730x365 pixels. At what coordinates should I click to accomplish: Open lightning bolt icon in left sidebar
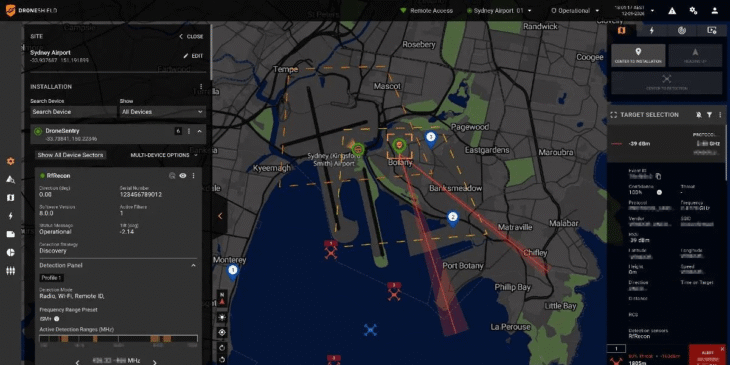pyautogui.click(x=10, y=216)
